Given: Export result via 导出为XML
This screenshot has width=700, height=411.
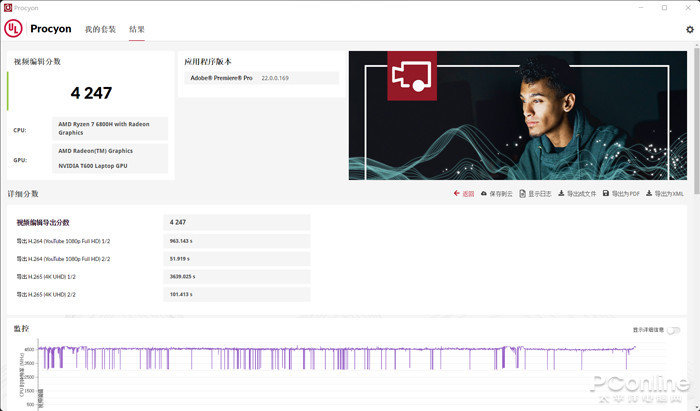Looking at the screenshot, I should click(665, 194).
